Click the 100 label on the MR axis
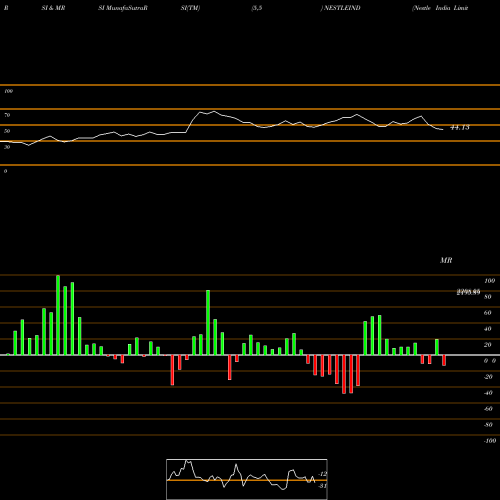500x500 pixels. tap(489, 281)
